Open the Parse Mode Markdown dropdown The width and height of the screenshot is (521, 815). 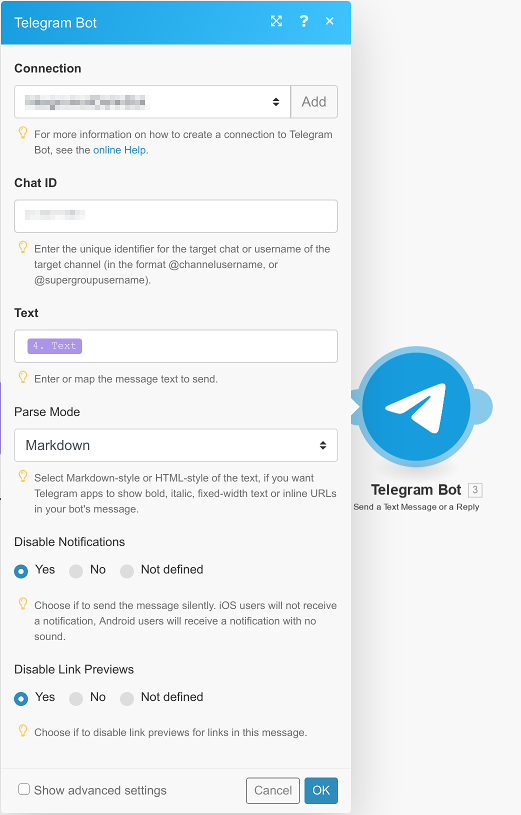pyautogui.click(x=176, y=445)
